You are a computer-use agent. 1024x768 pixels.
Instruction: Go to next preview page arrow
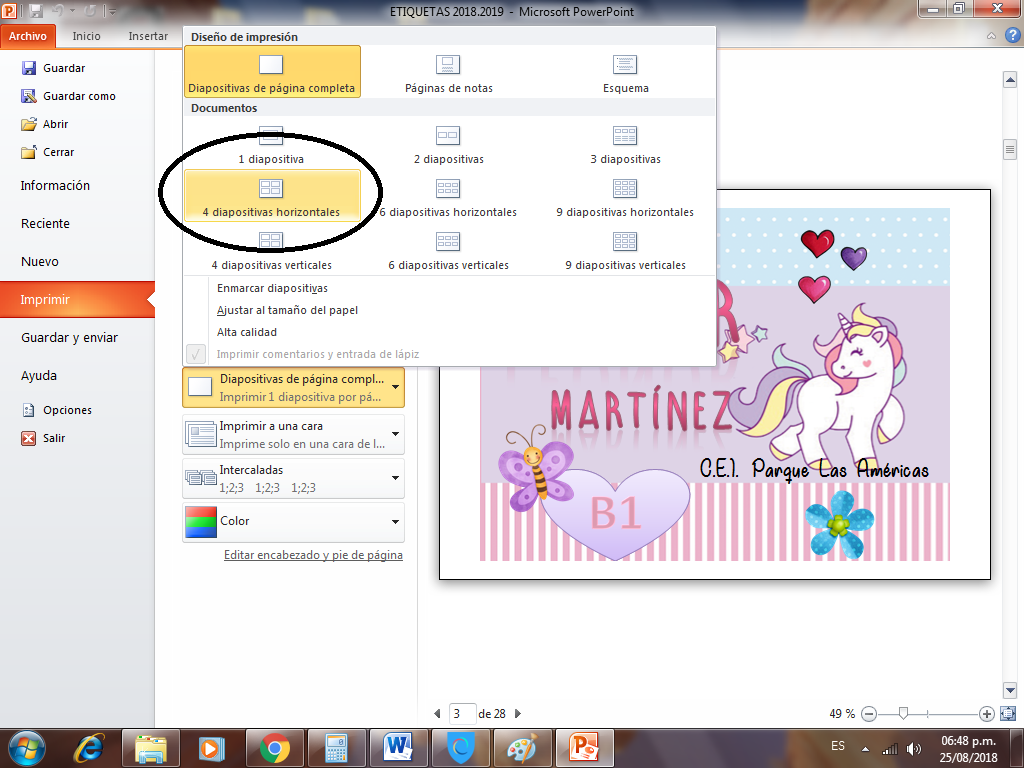(518, 714)
